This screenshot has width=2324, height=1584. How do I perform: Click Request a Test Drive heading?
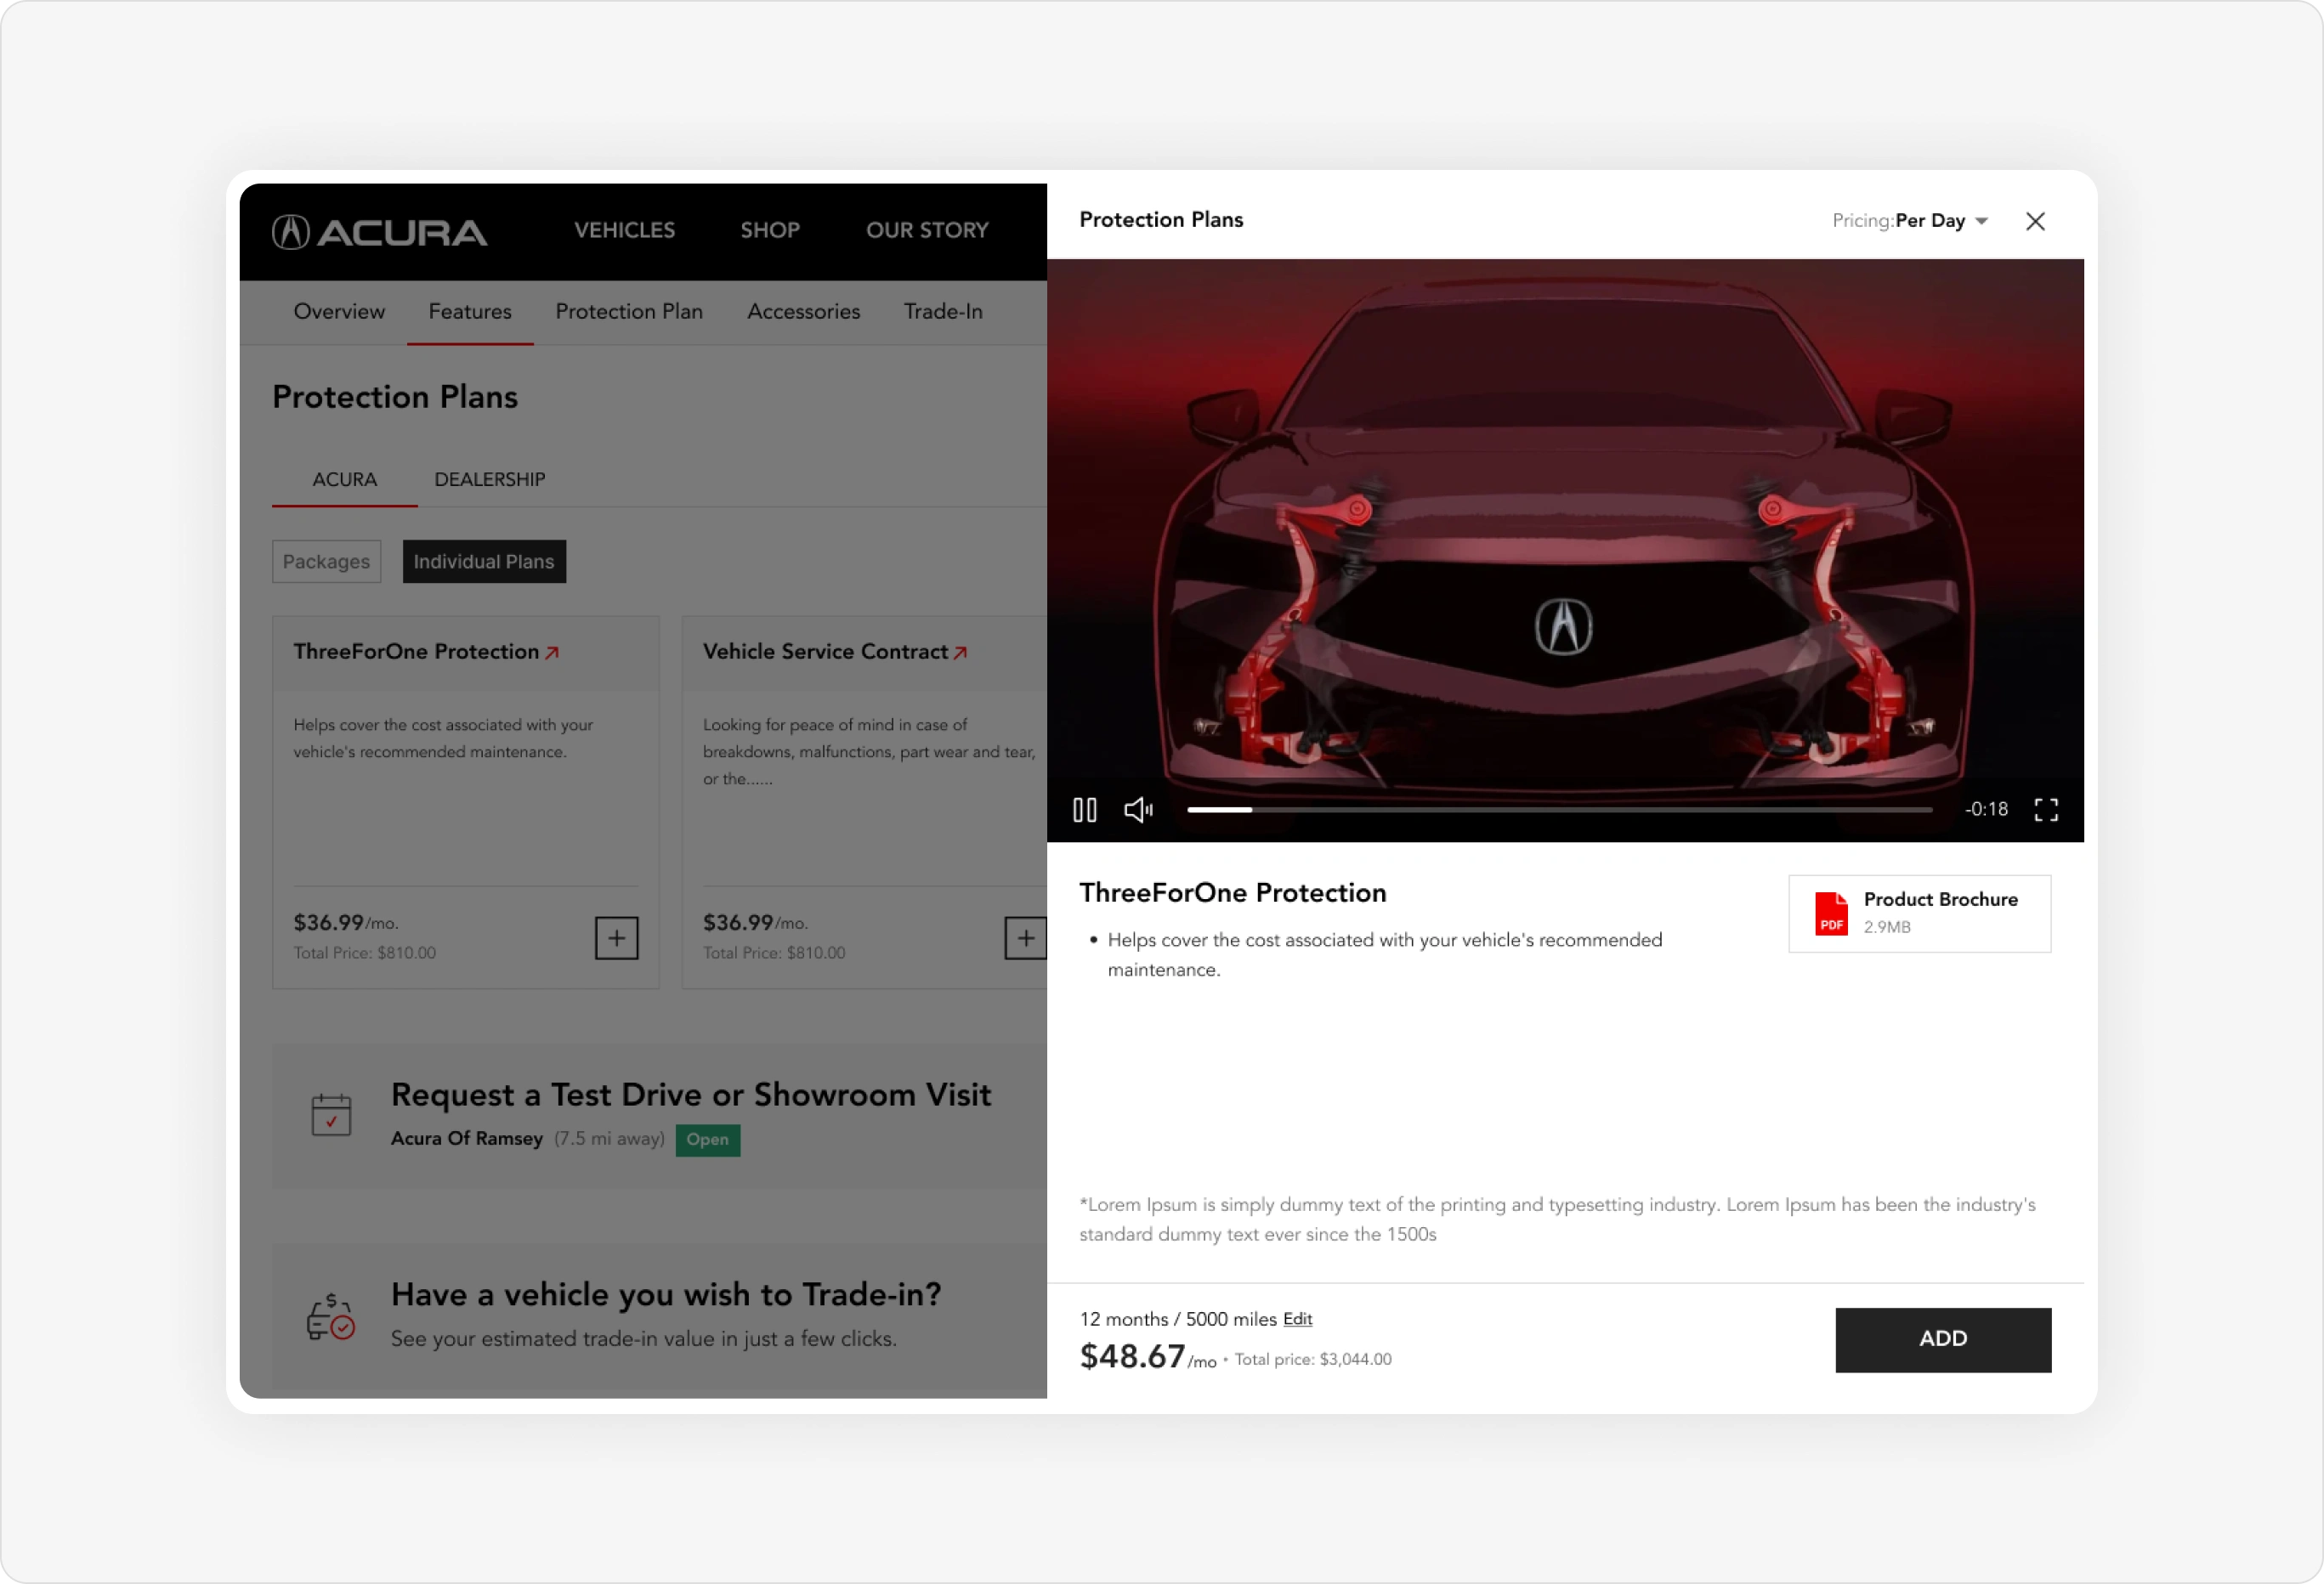tap(691, 1095)
